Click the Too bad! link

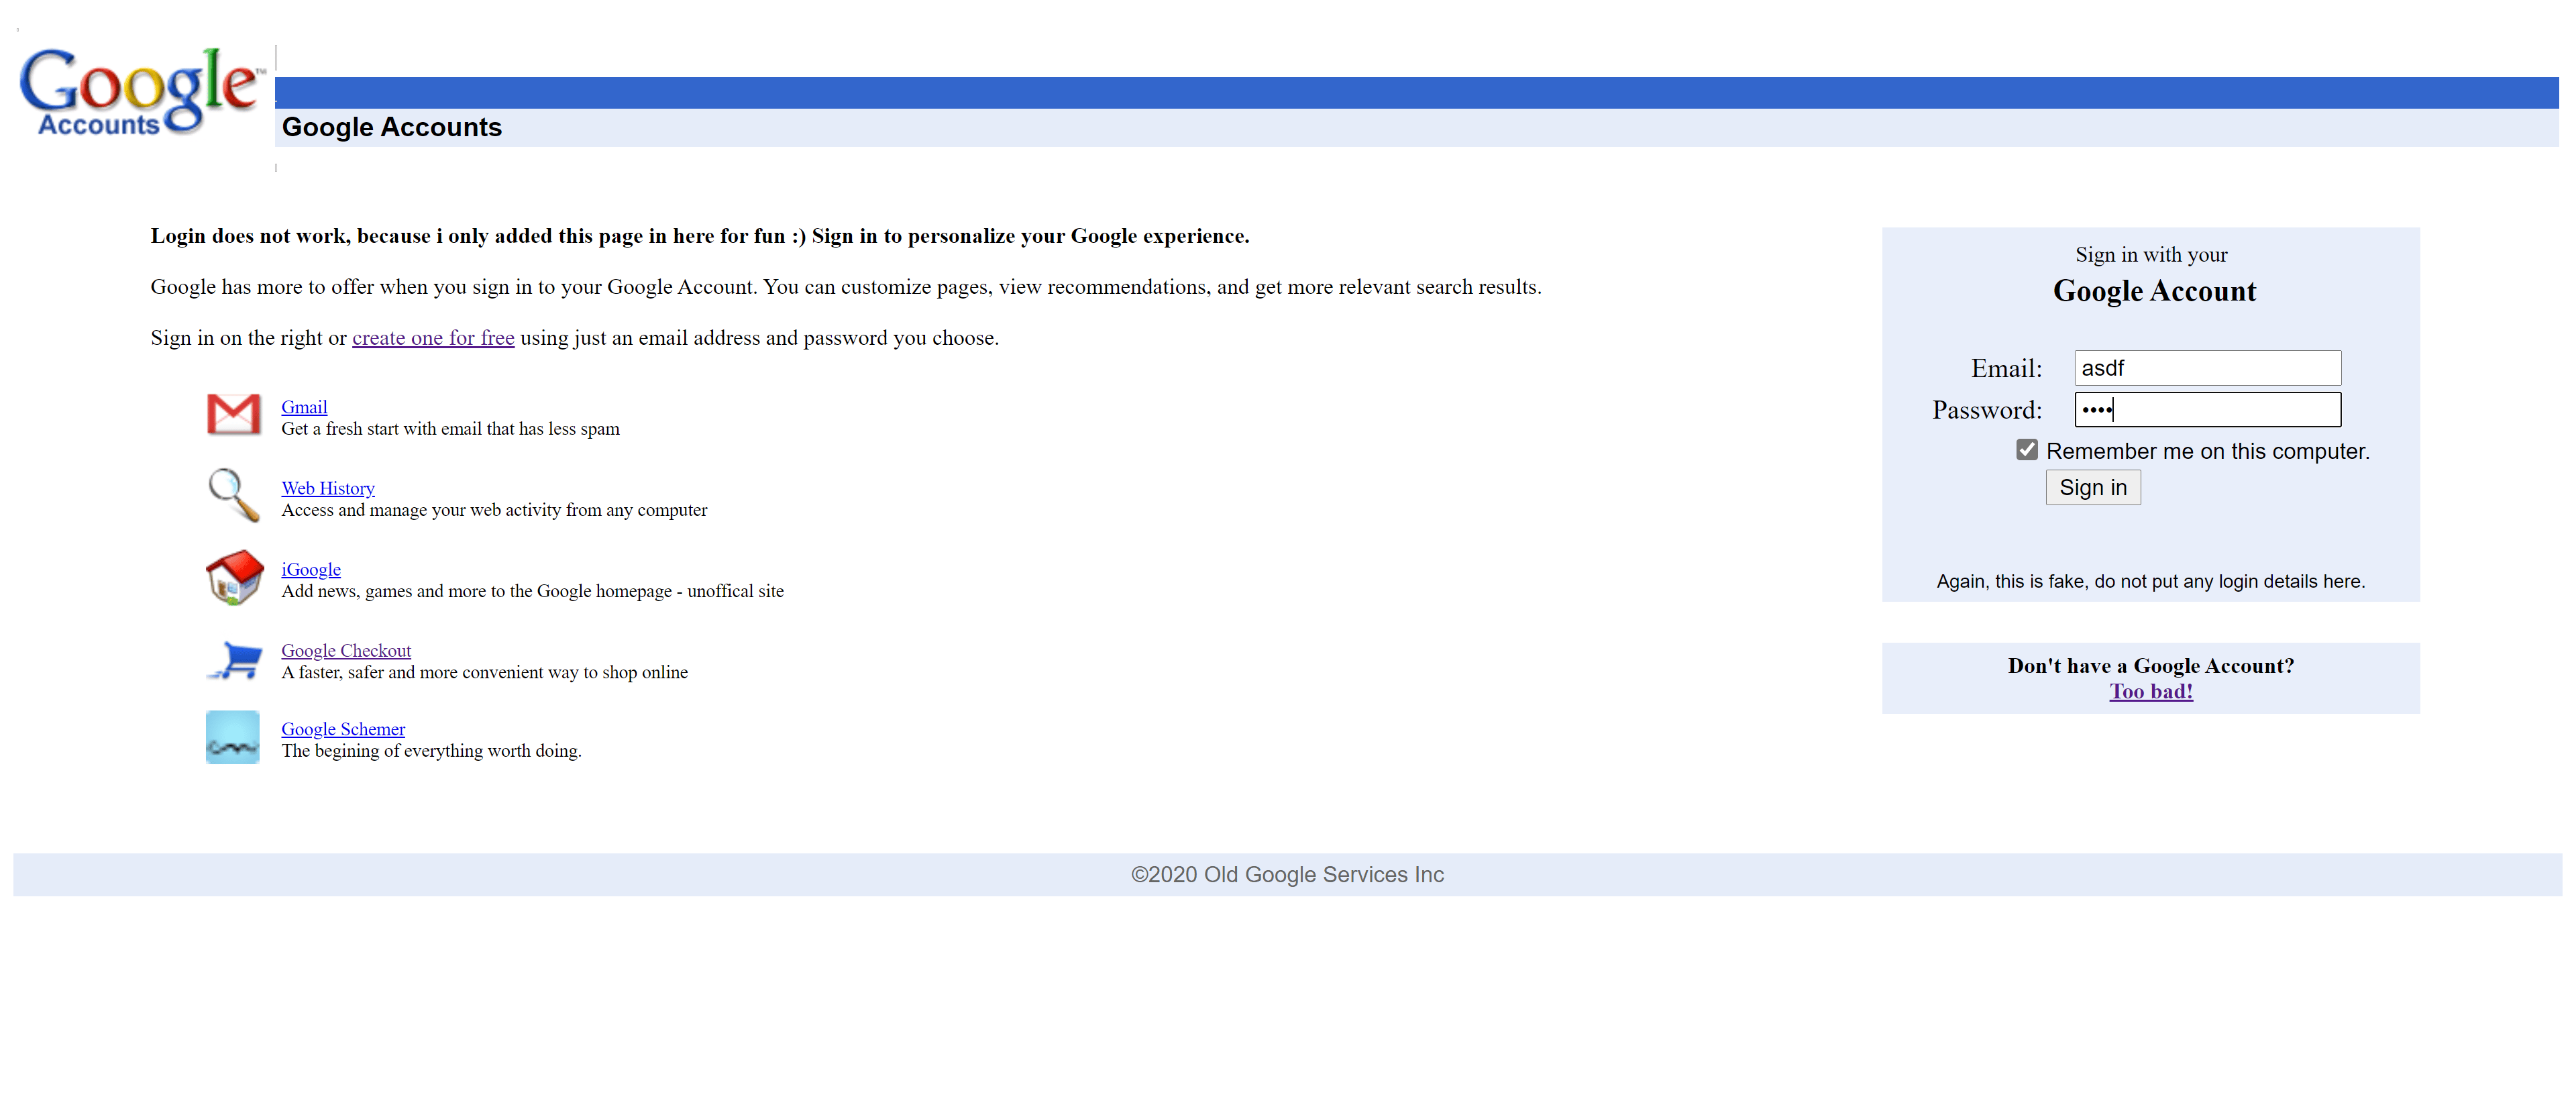point(2151,691)
